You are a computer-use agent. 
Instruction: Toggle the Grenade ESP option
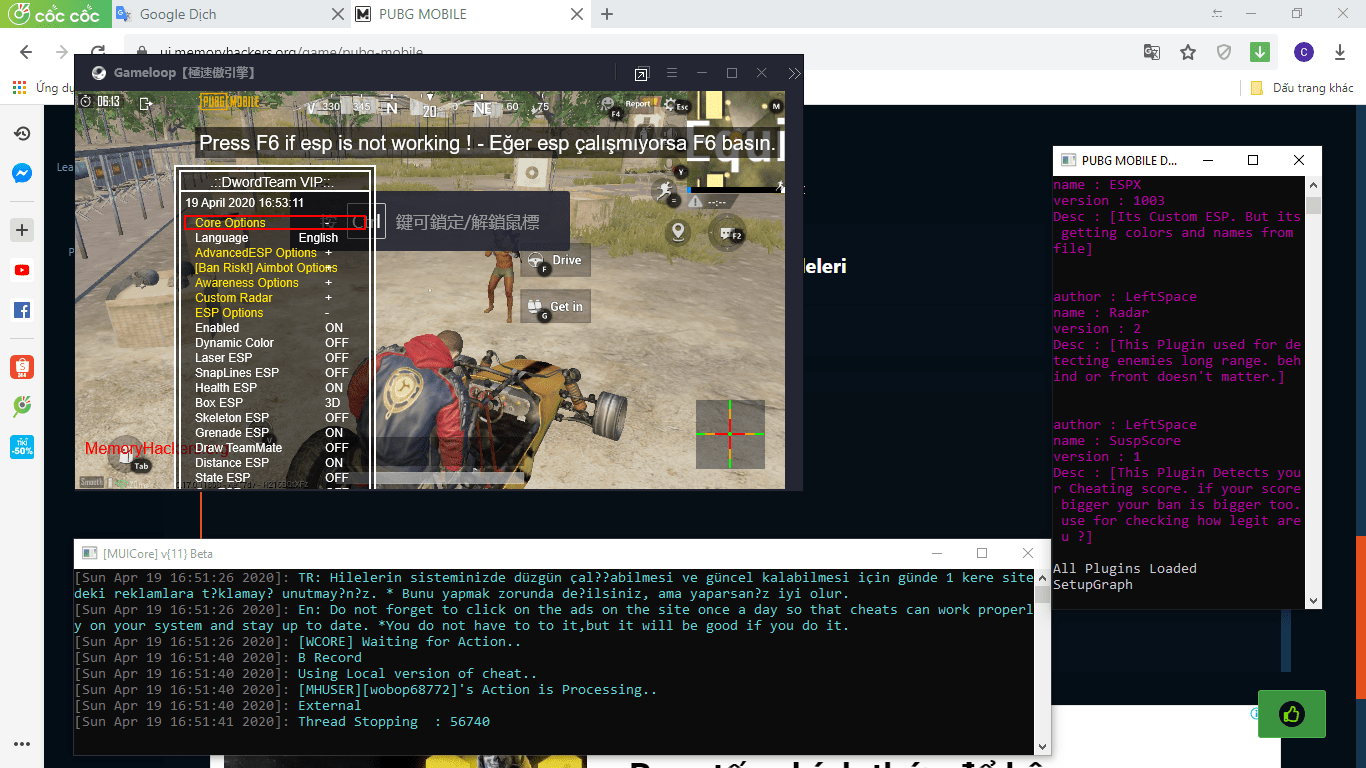(270, 433)
